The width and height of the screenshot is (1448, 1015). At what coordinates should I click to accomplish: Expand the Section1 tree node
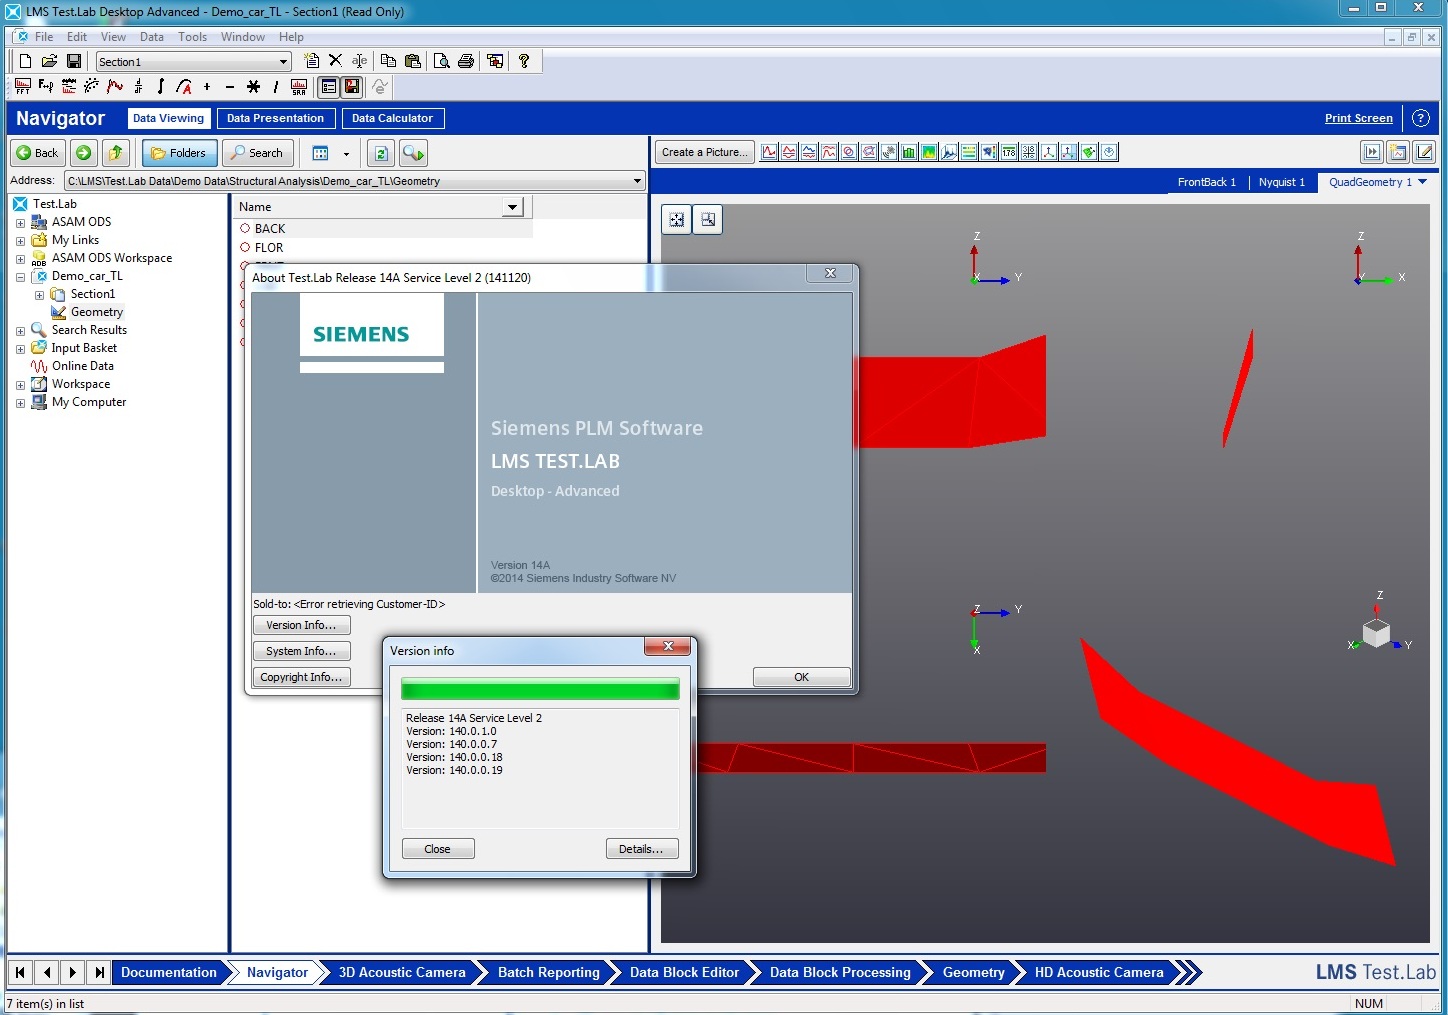click(x=39, y=295)
